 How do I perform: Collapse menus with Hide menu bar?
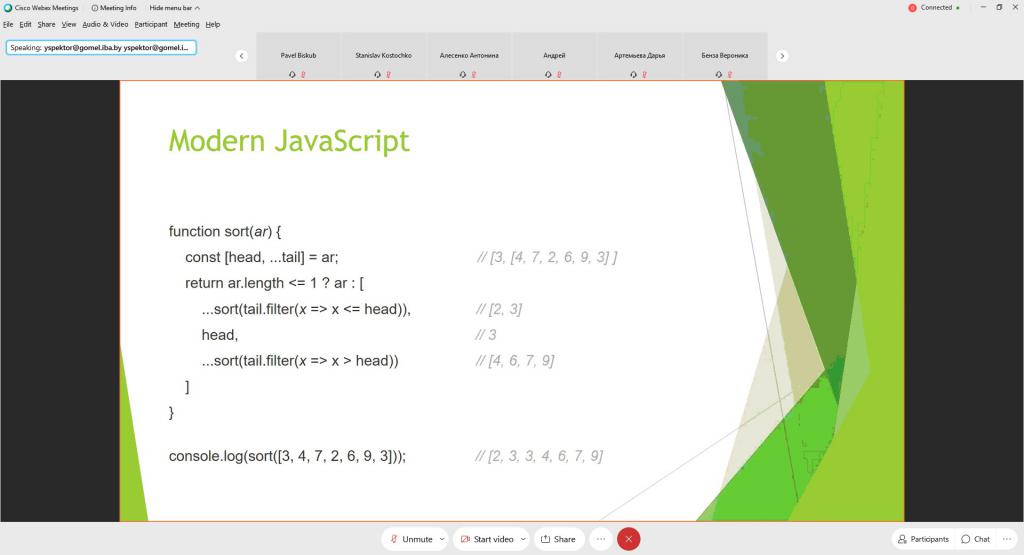coord(174,8)
